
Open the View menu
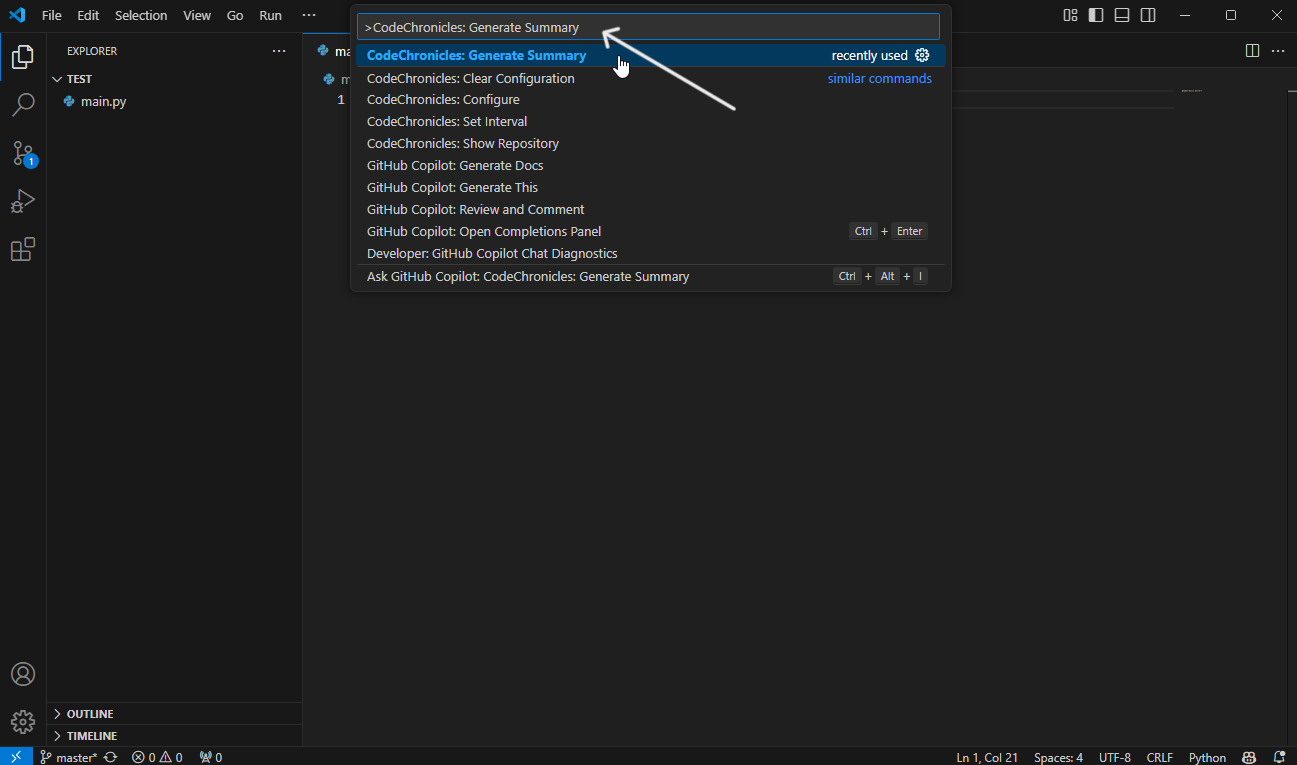197,15
